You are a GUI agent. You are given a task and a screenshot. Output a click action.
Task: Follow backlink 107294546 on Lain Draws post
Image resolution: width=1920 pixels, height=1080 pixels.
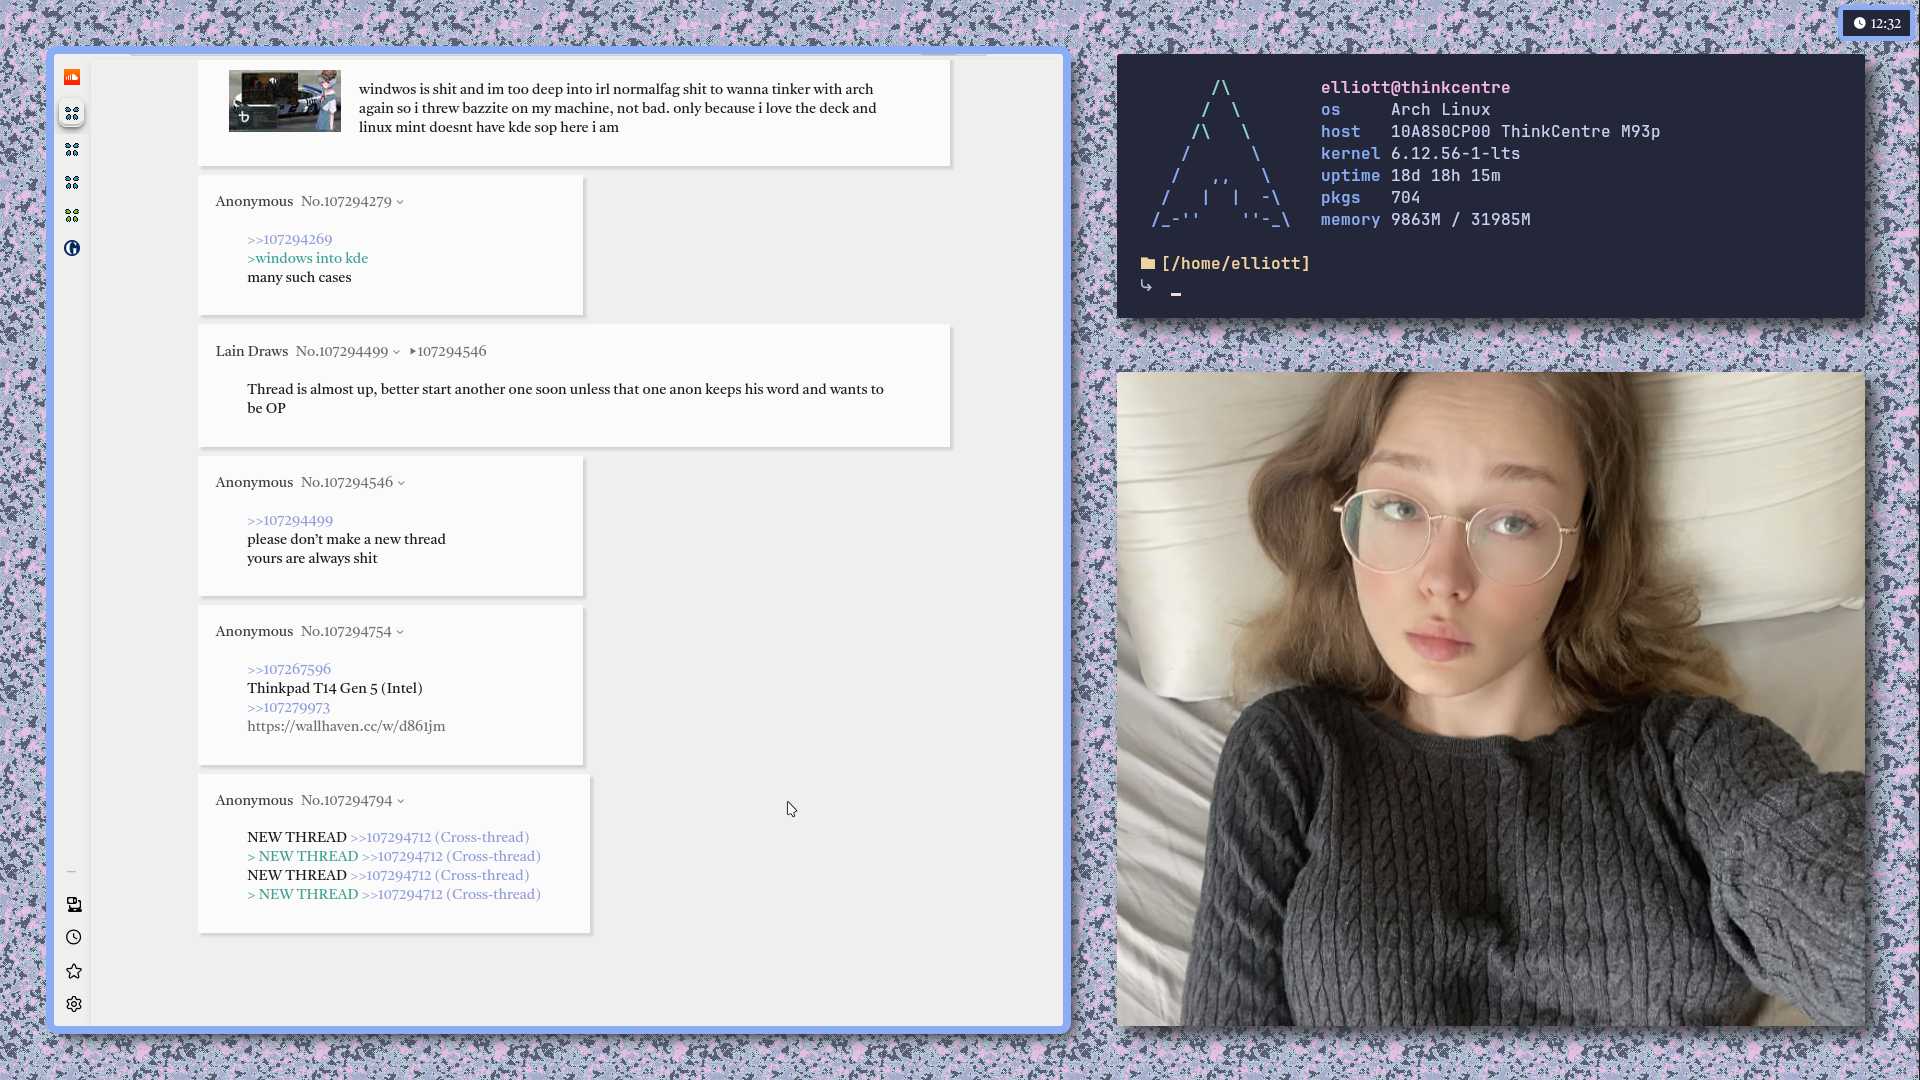pyautogui.click(x=450, y=352)
